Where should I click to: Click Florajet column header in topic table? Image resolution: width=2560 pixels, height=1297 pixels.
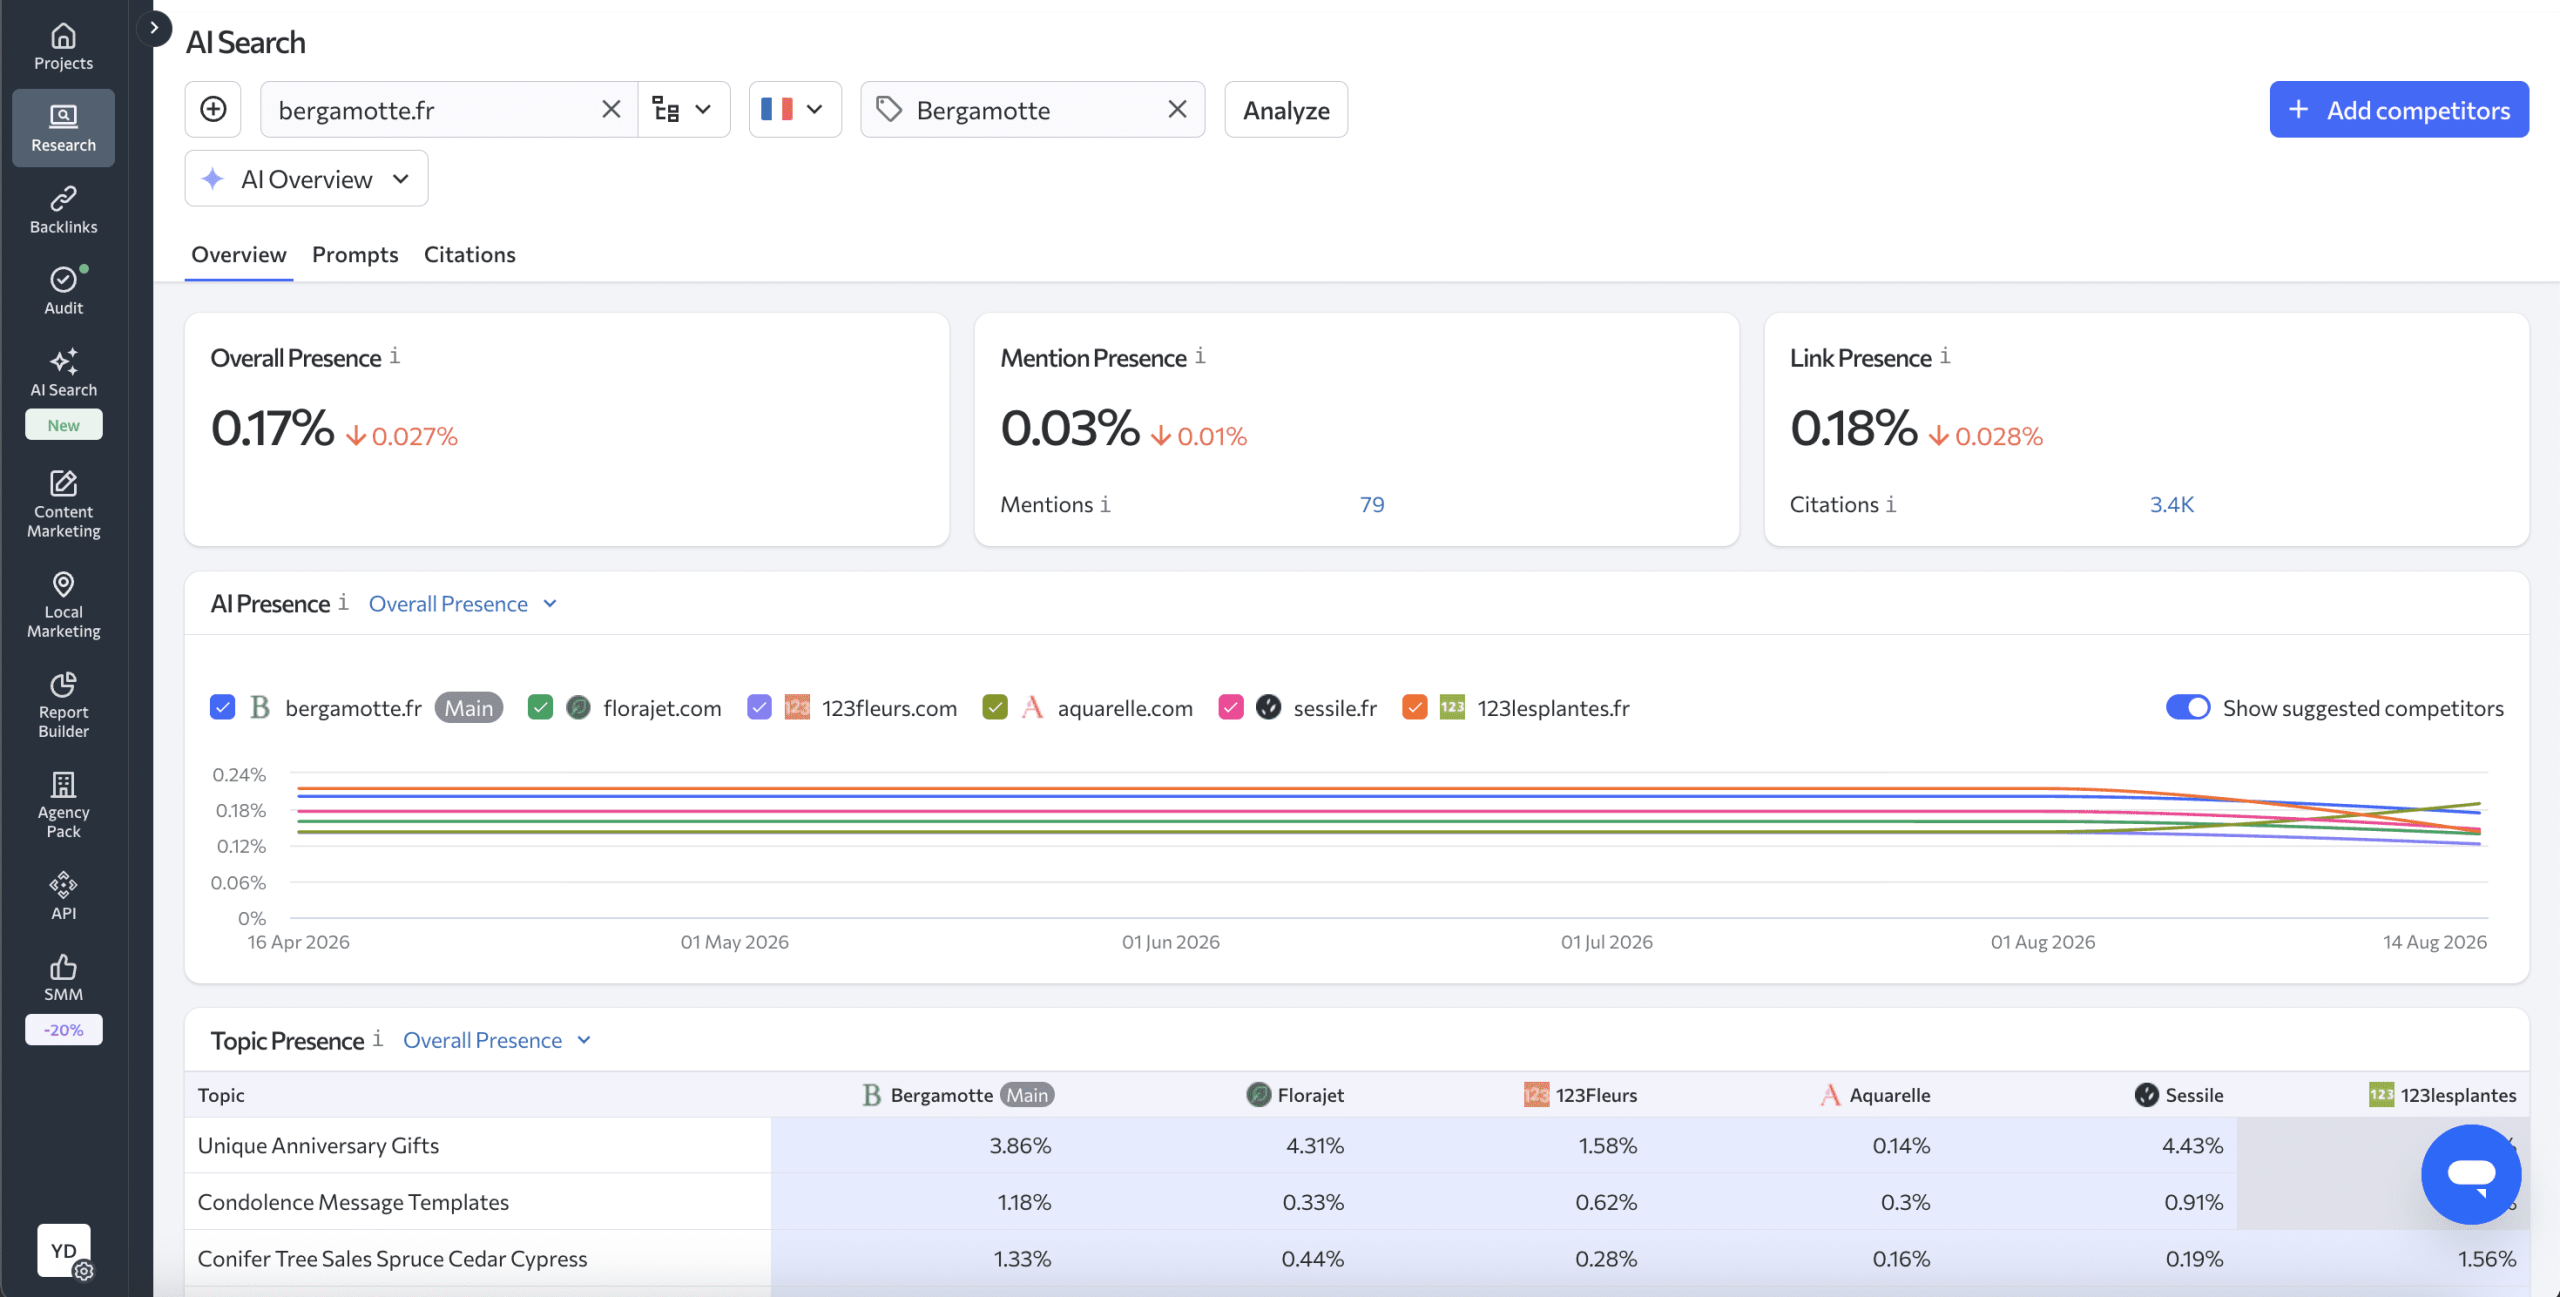pos(1294,1095)
